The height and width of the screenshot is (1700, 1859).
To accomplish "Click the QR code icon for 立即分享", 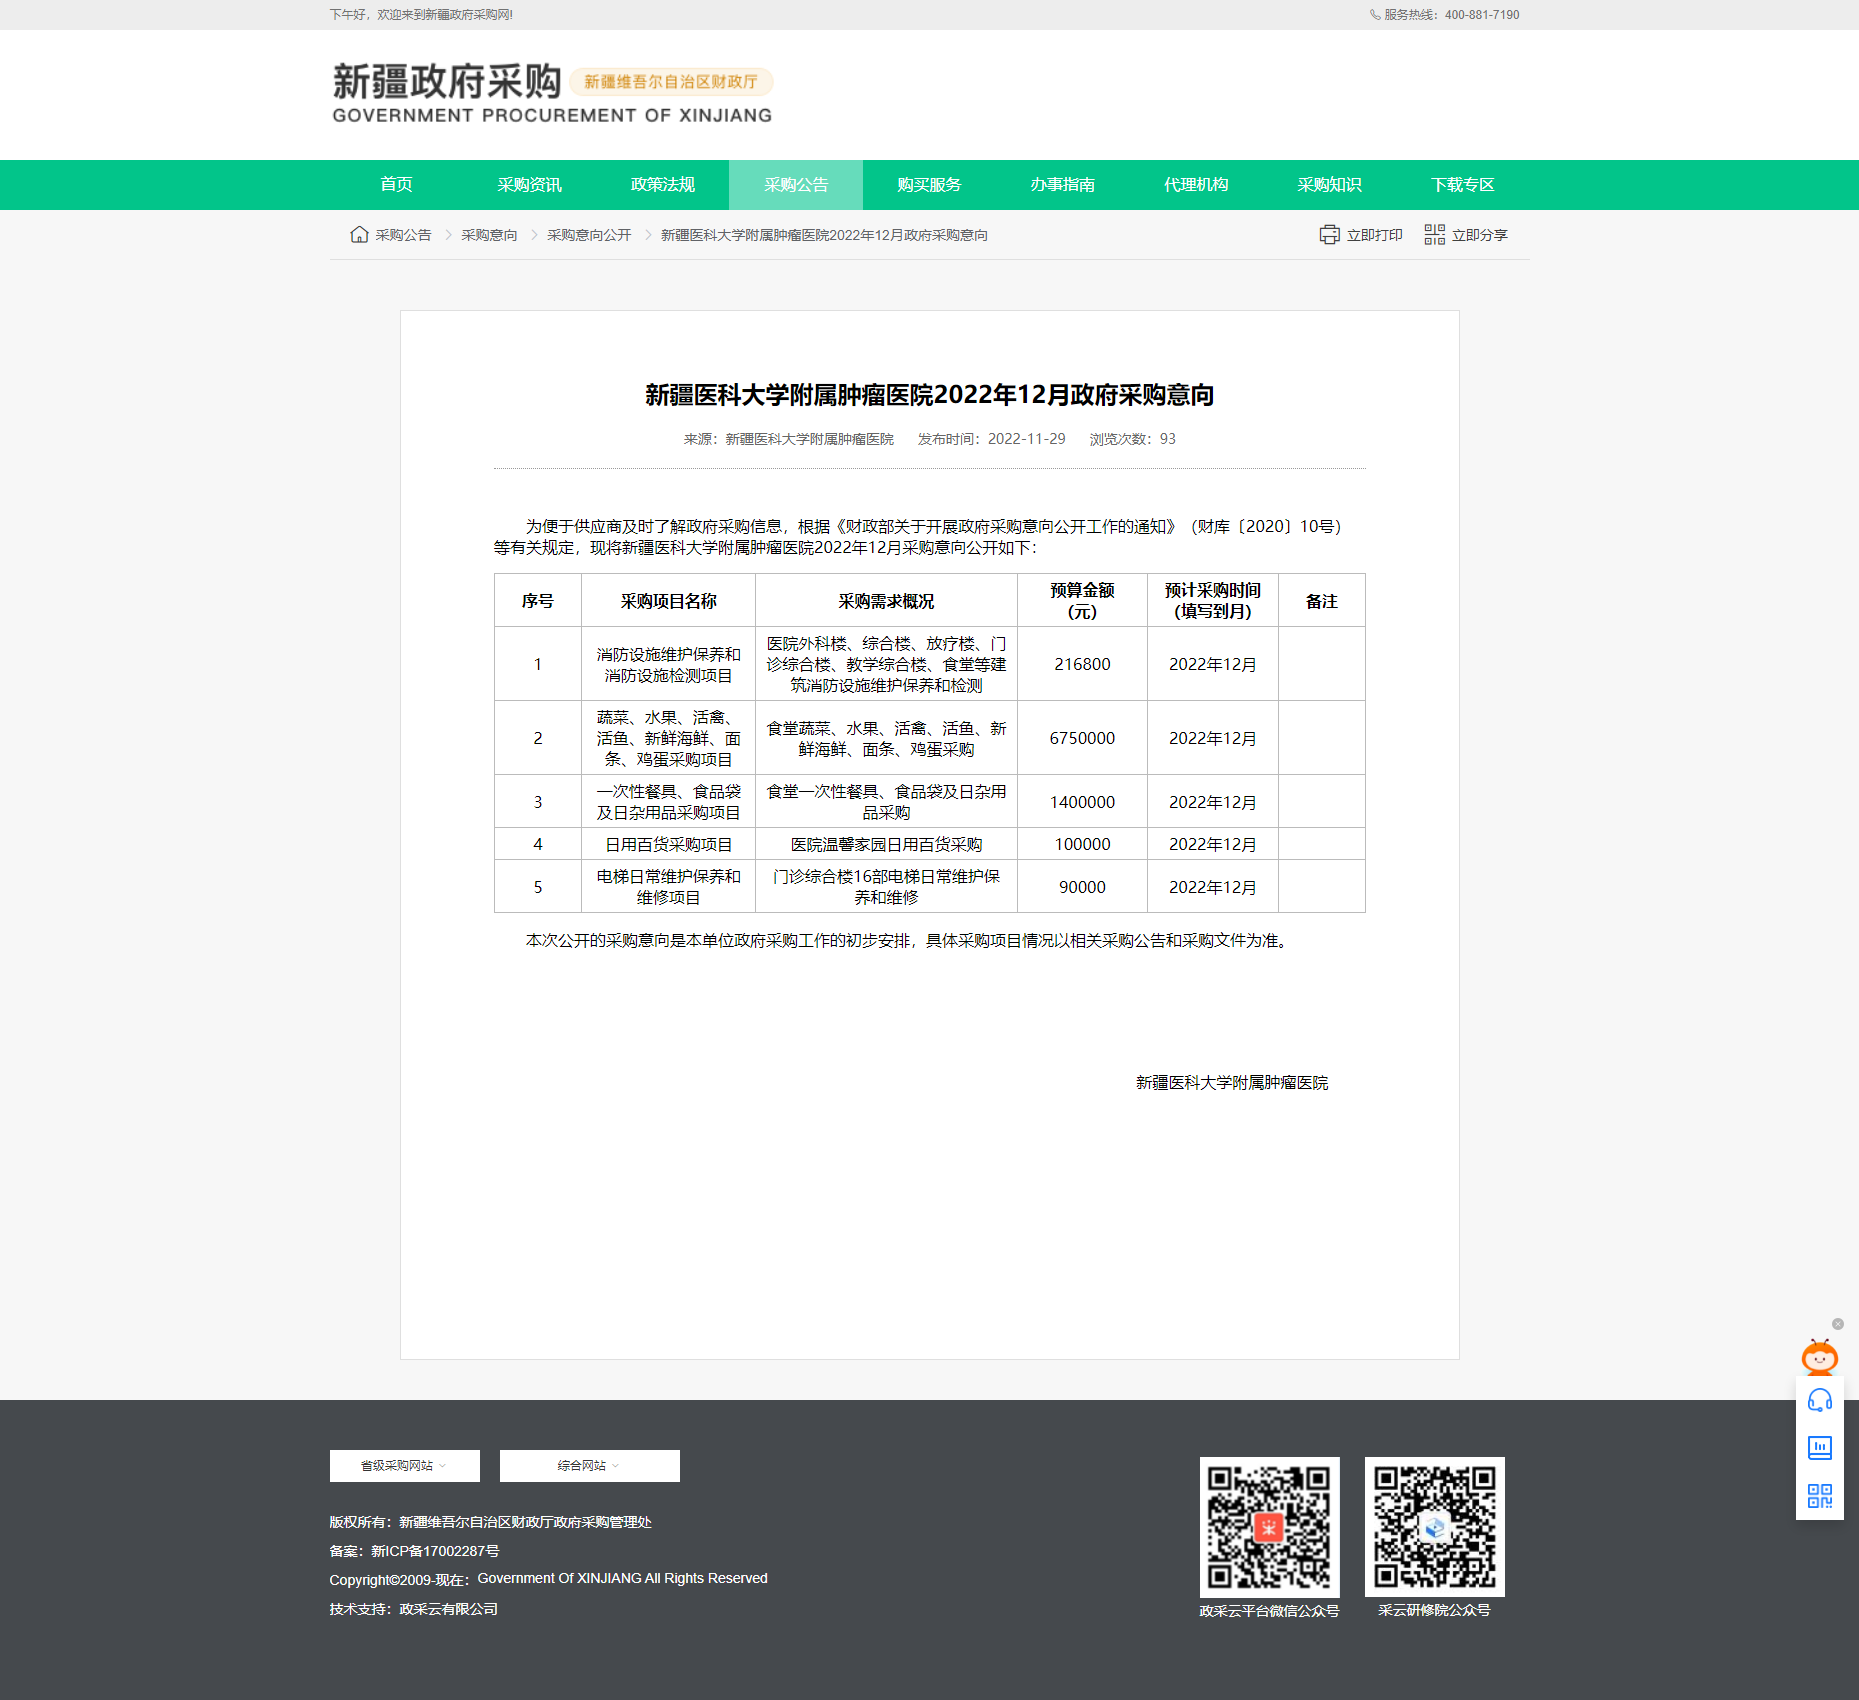I will pos(1434,235).
